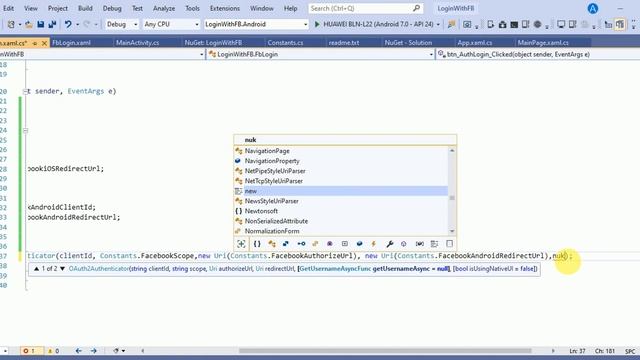Click the Search (Ctrl+Q) input field
640x360 pixels.
click(x=366, y=8)
